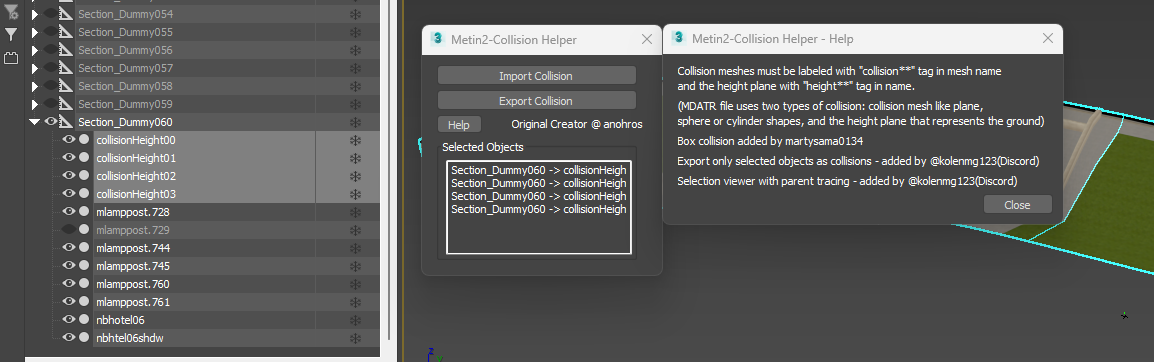Click helper icon of Section_Dummy058

click(x=66, y=86)
